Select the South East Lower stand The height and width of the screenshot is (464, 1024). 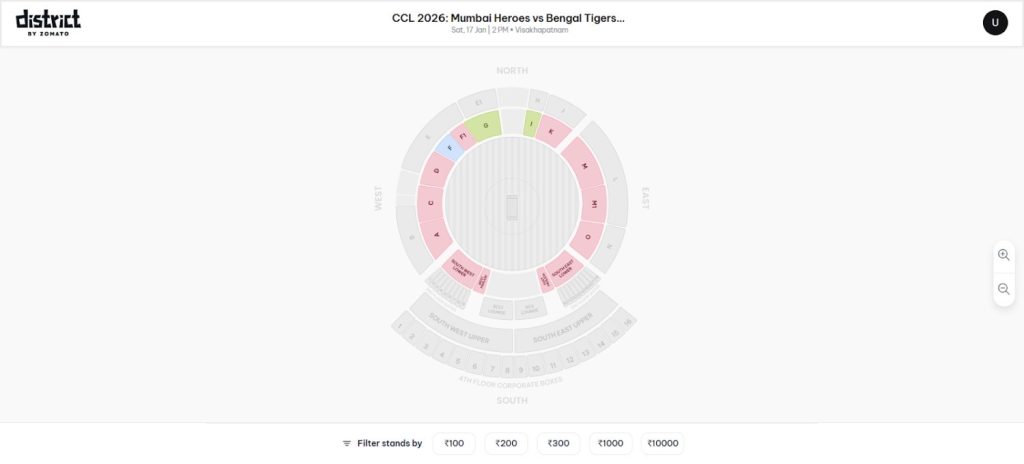point(566,268)
